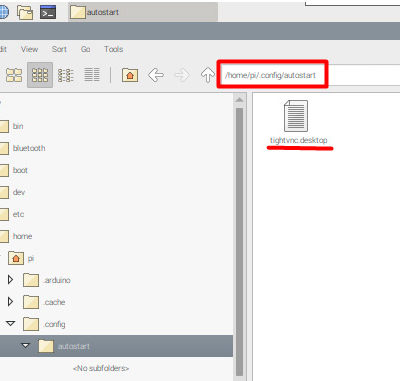Go to the home folder toolbar button

pyautogui.click(x=130, y=75)
